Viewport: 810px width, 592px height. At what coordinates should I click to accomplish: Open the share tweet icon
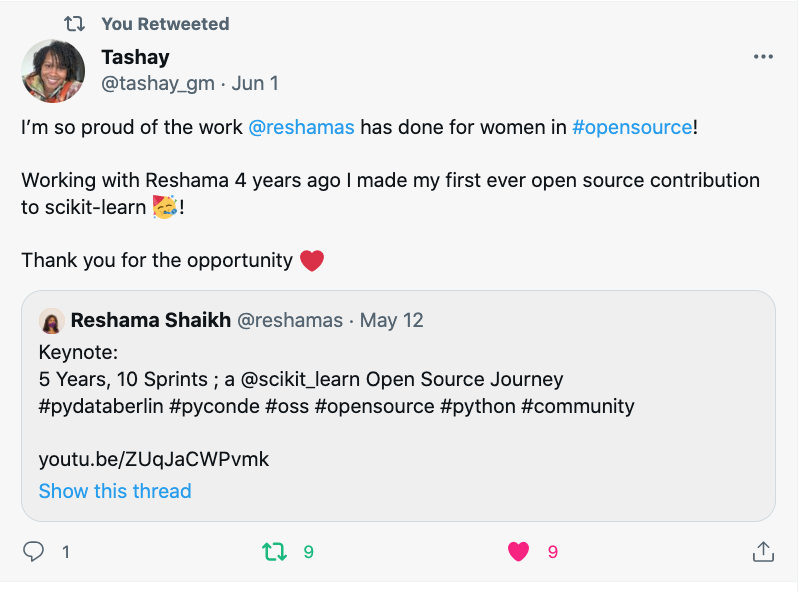(762, 551)
